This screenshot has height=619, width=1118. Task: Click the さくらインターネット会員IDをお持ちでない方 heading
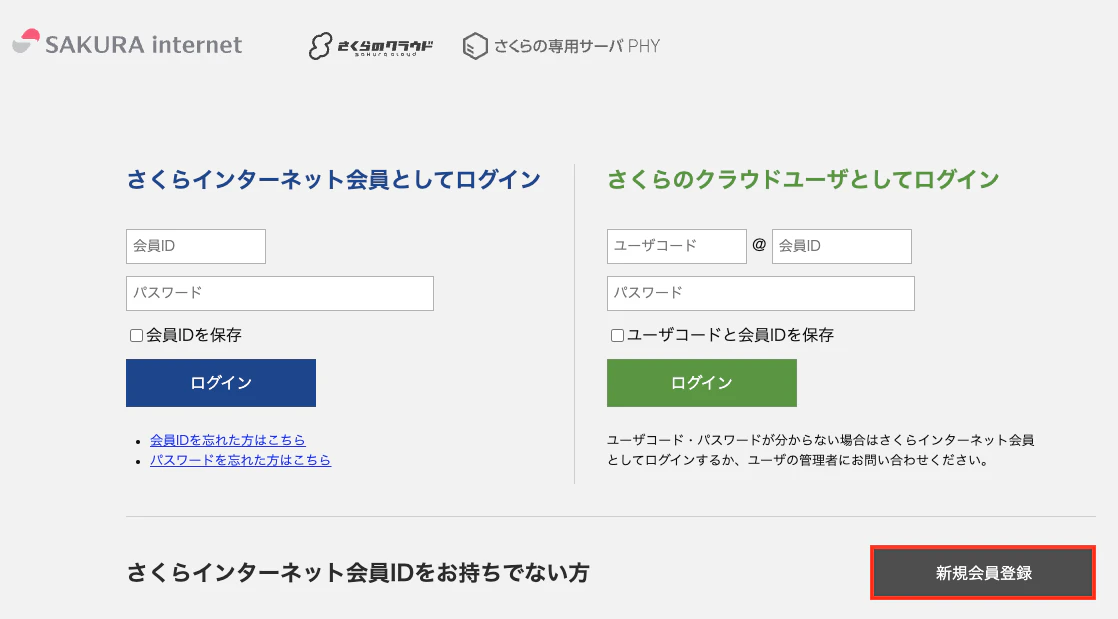tap(358, 572)
